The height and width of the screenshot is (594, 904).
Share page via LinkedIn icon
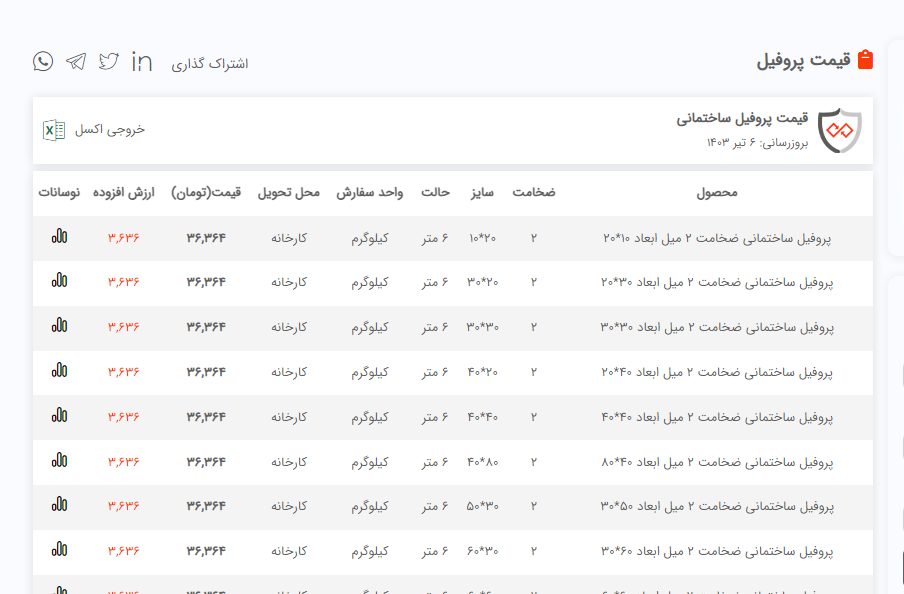click(x=142, y=62)
